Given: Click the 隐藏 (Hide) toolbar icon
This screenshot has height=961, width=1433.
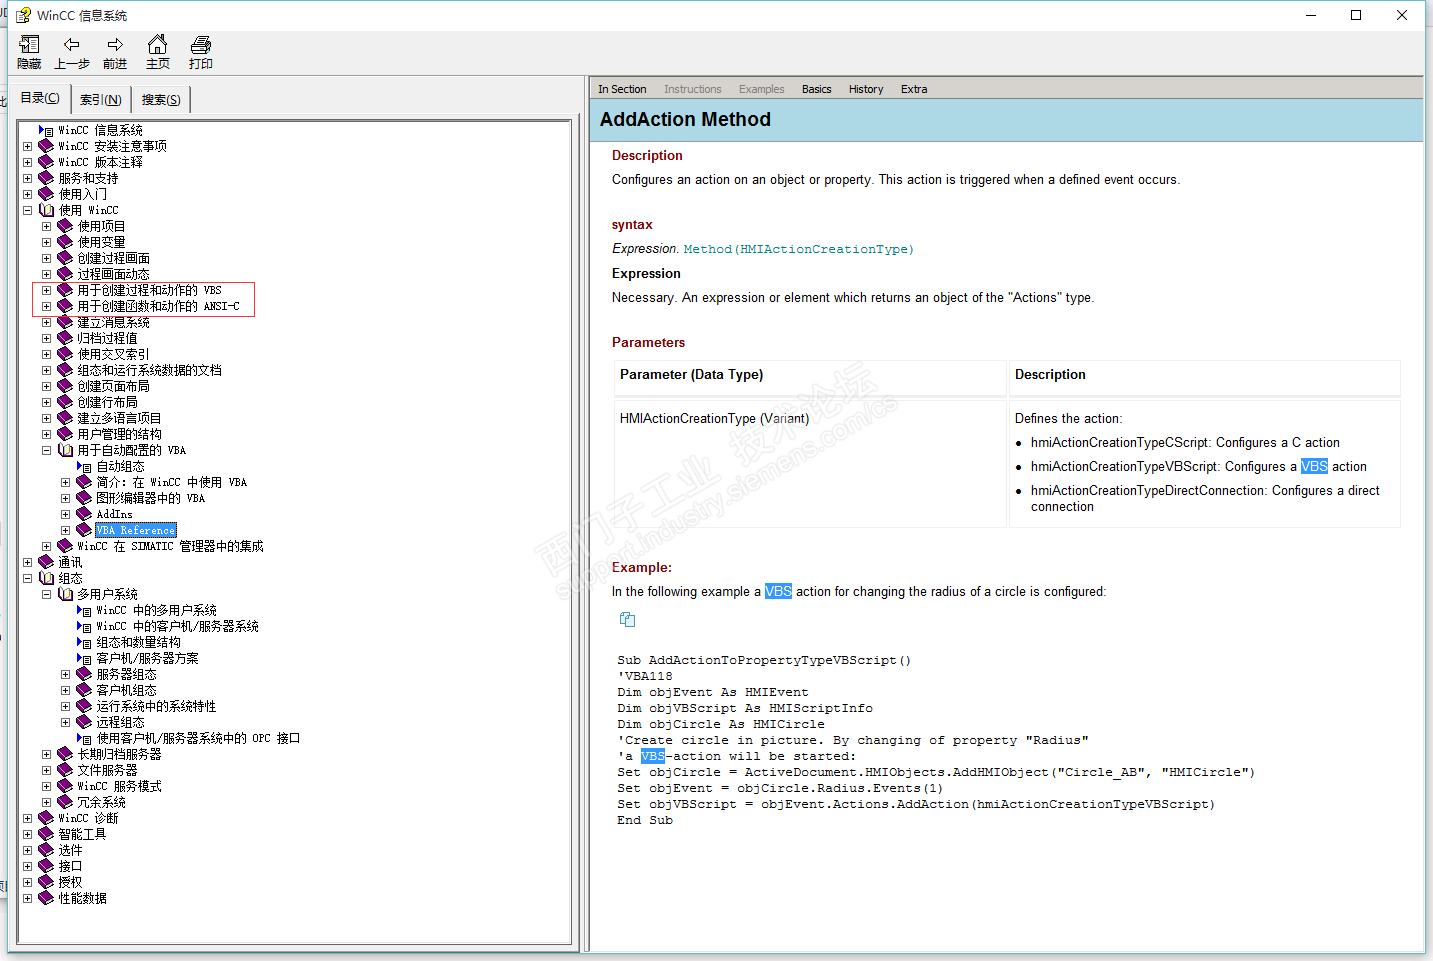Looking at the screenshot, I should coord(29,45).
